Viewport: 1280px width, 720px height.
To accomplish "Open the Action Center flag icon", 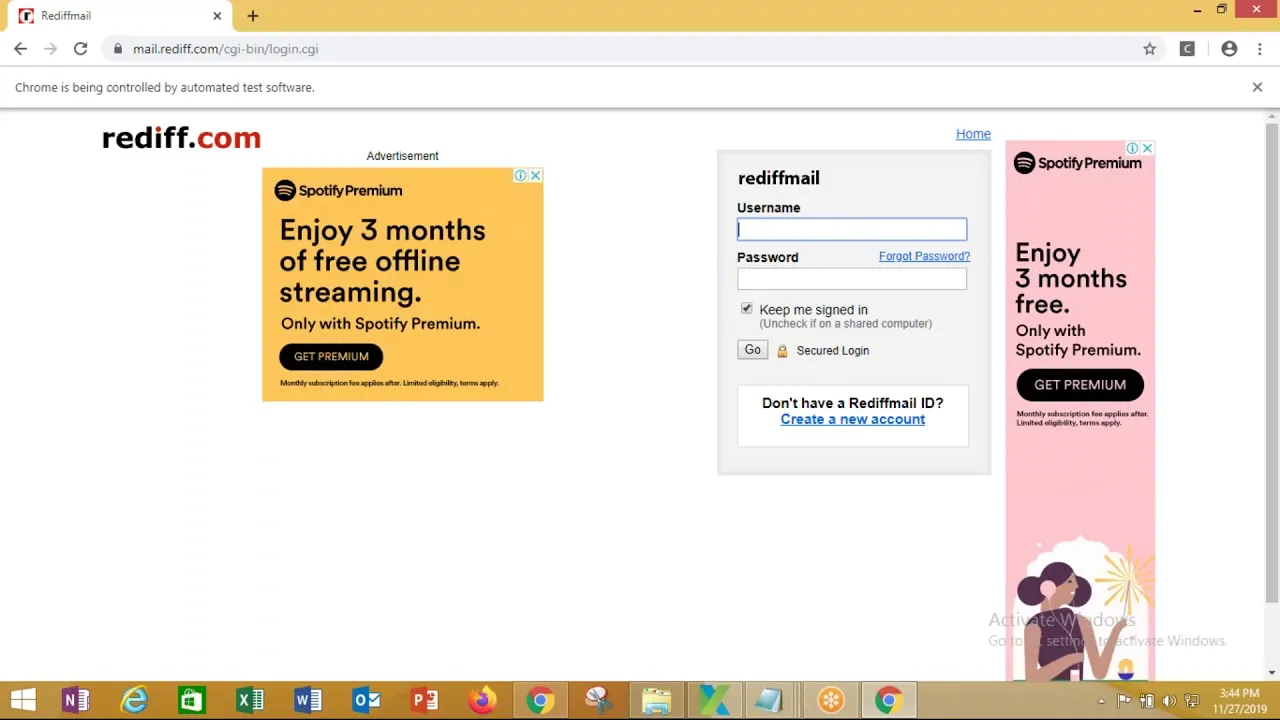I will pos(1124,701).
